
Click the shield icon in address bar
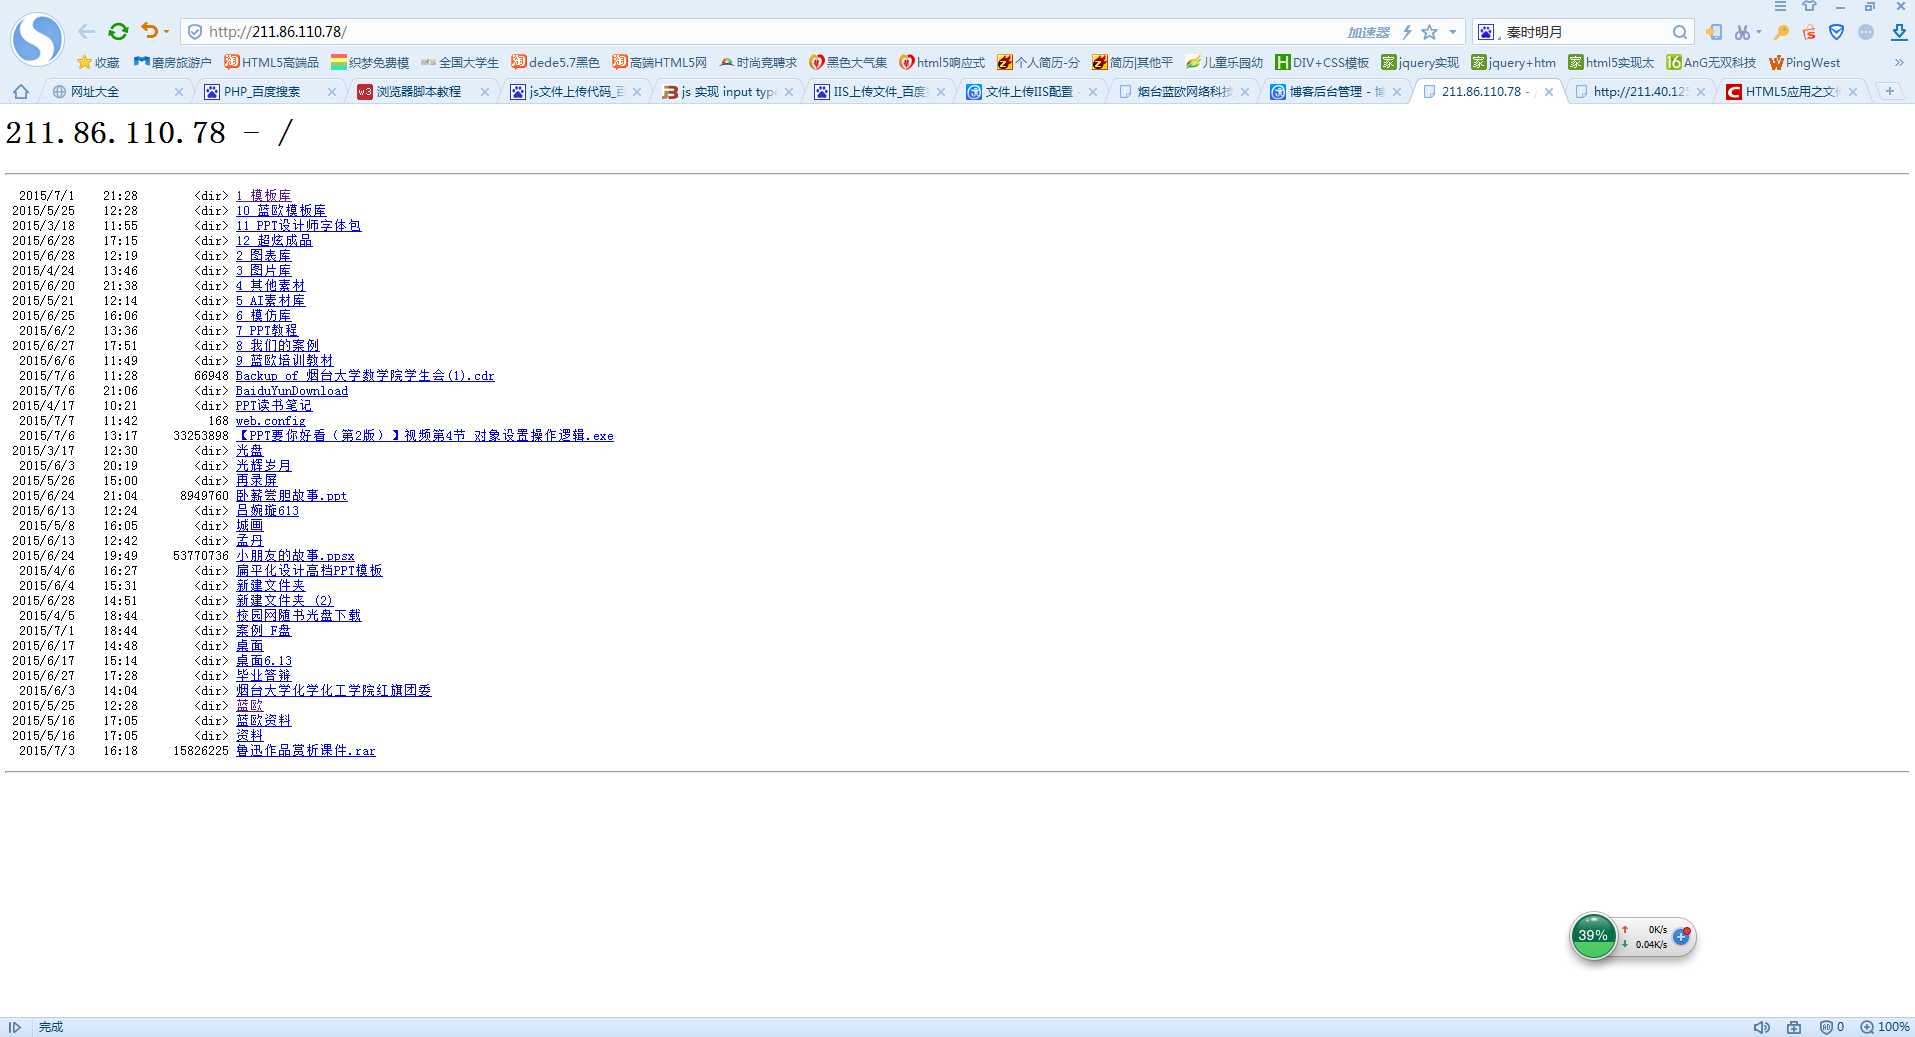pyautogui.click(x=195, y=32)
